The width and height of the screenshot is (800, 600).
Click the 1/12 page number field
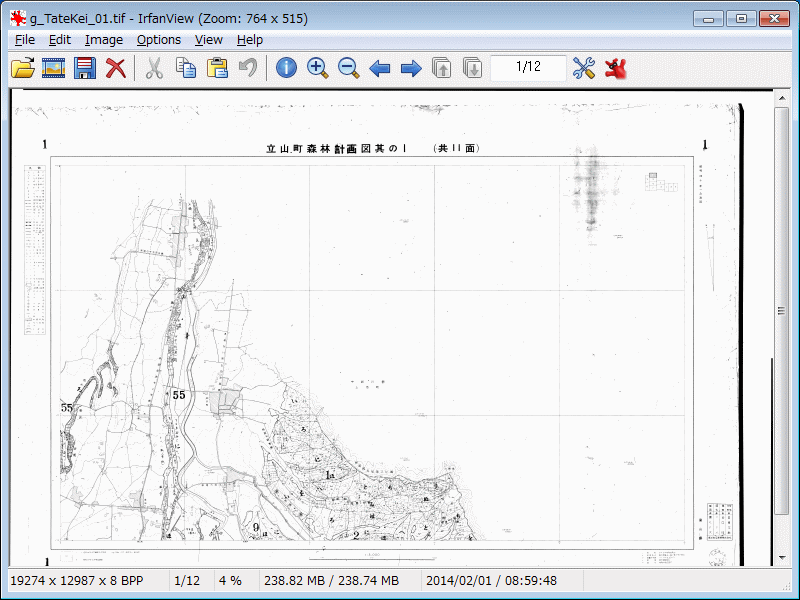click(x=528, y=67)
